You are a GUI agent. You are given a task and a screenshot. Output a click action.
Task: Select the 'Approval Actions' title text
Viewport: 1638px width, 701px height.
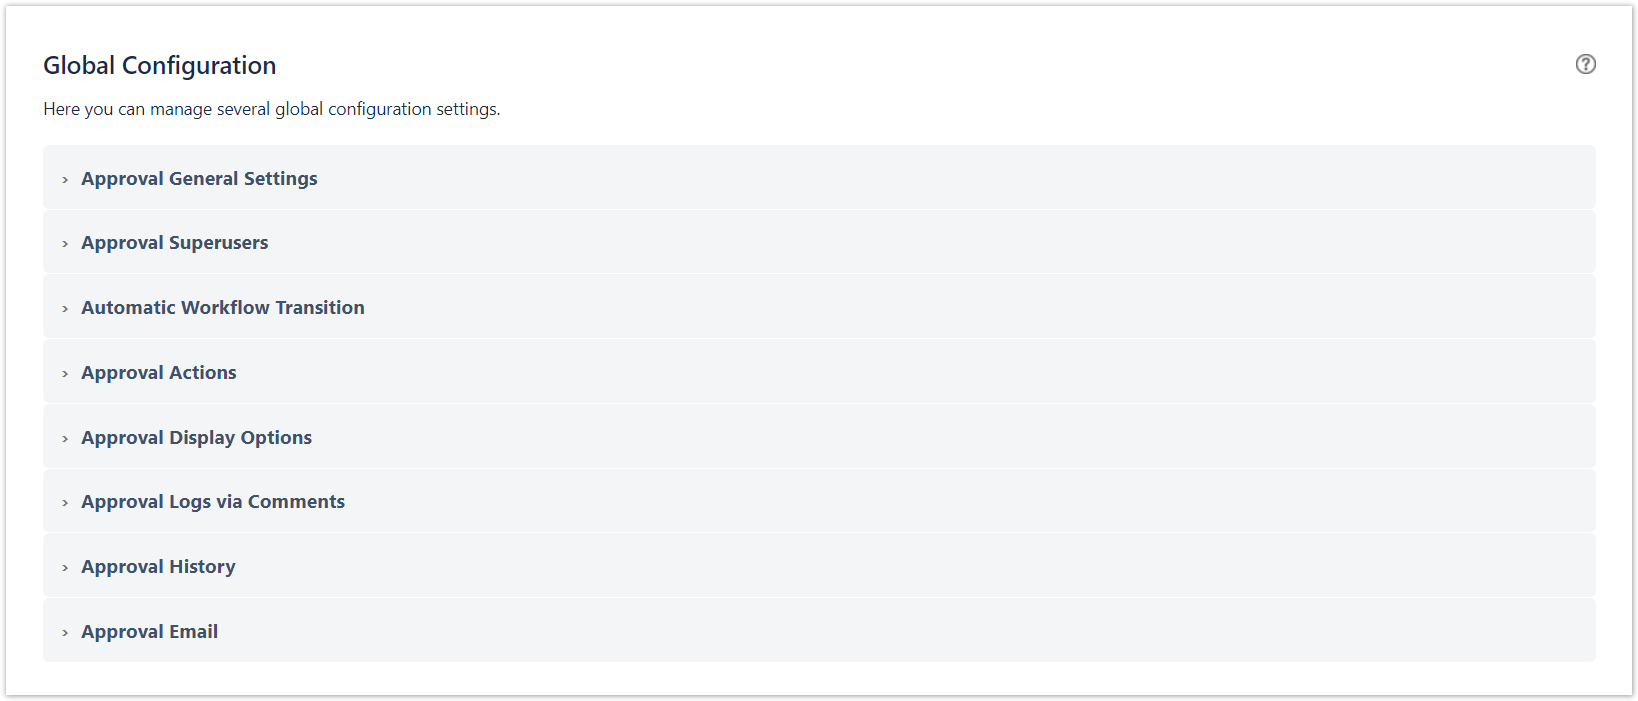[159, 373]
